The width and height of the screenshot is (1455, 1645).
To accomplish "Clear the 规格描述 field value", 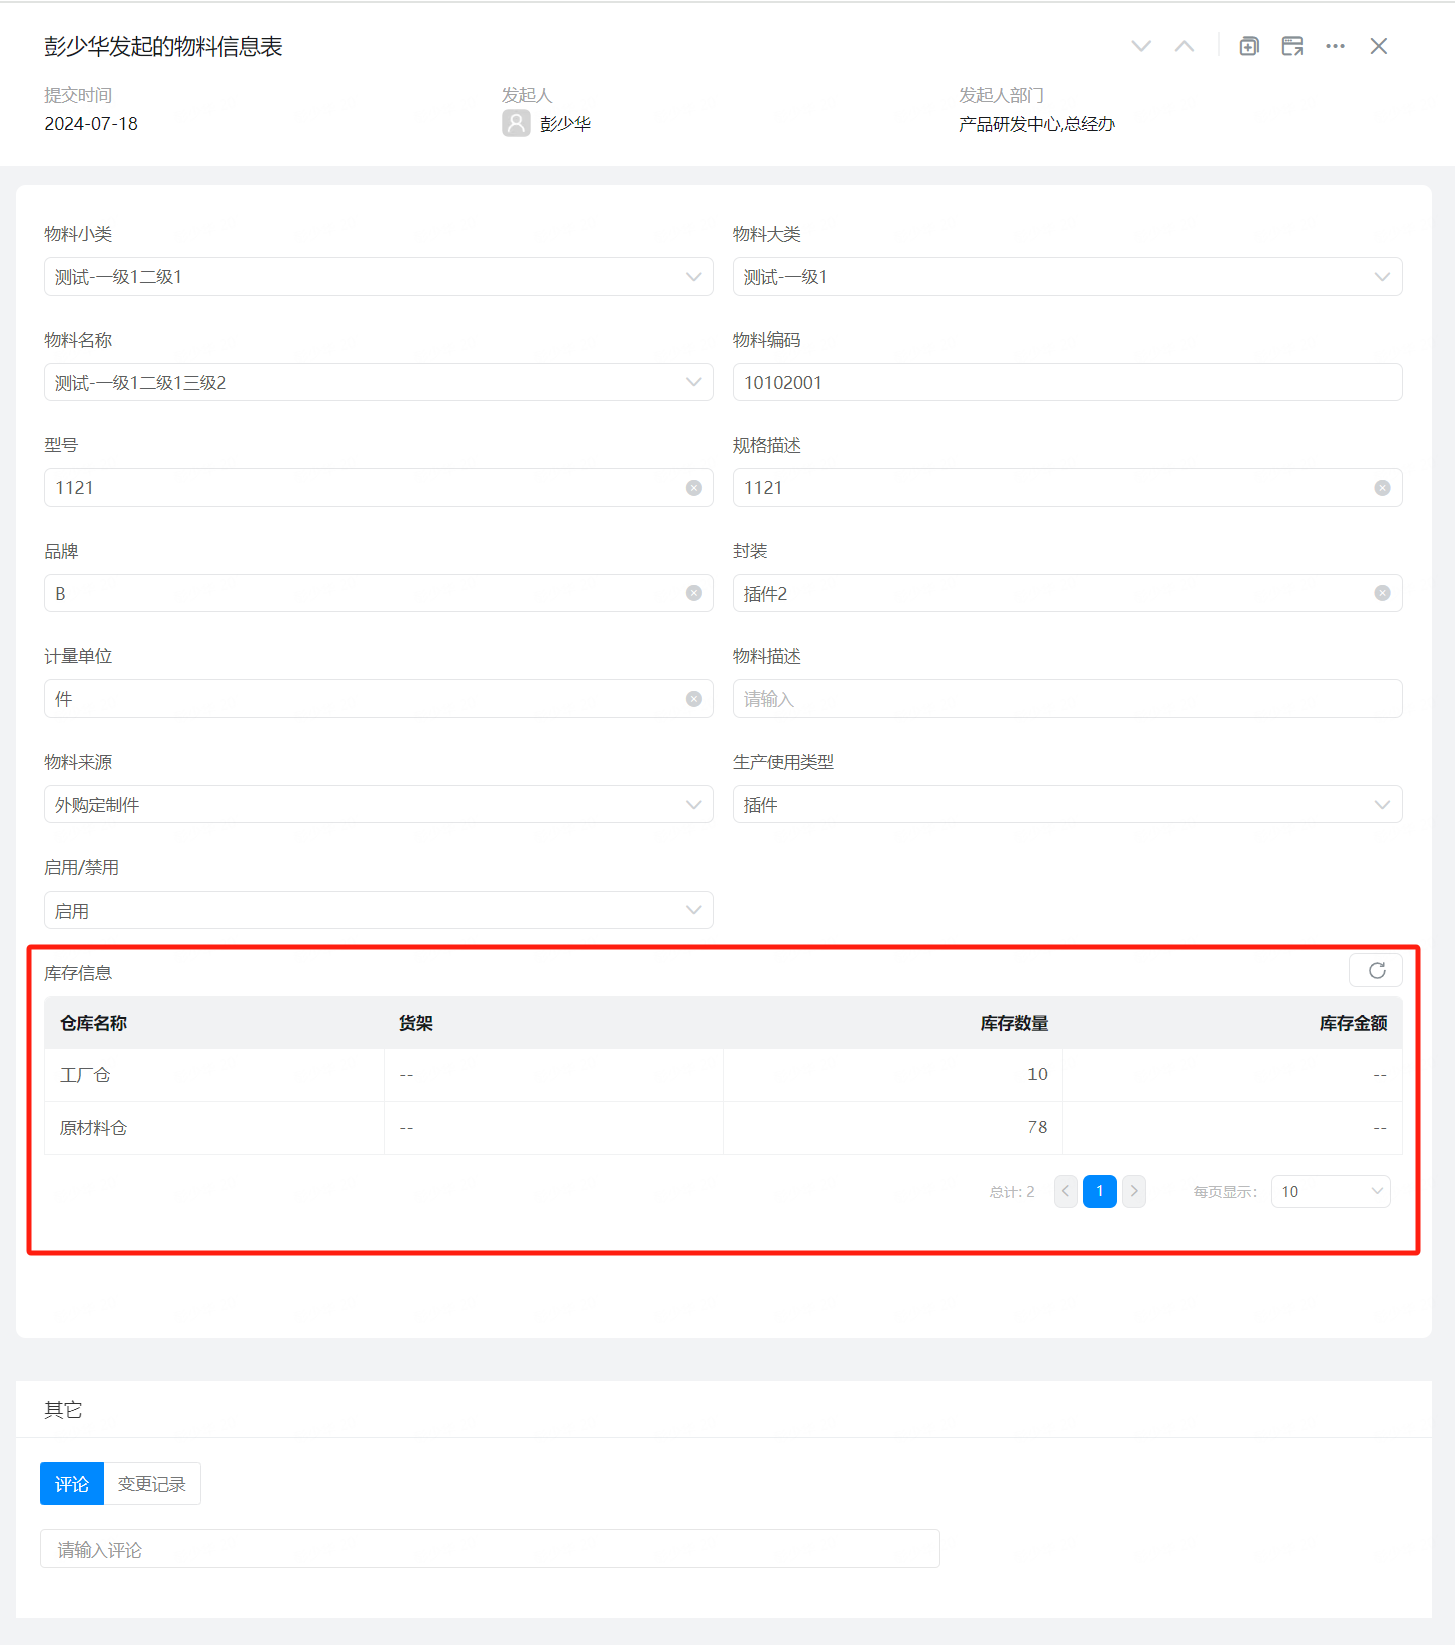I will (x=1382, y=488).
